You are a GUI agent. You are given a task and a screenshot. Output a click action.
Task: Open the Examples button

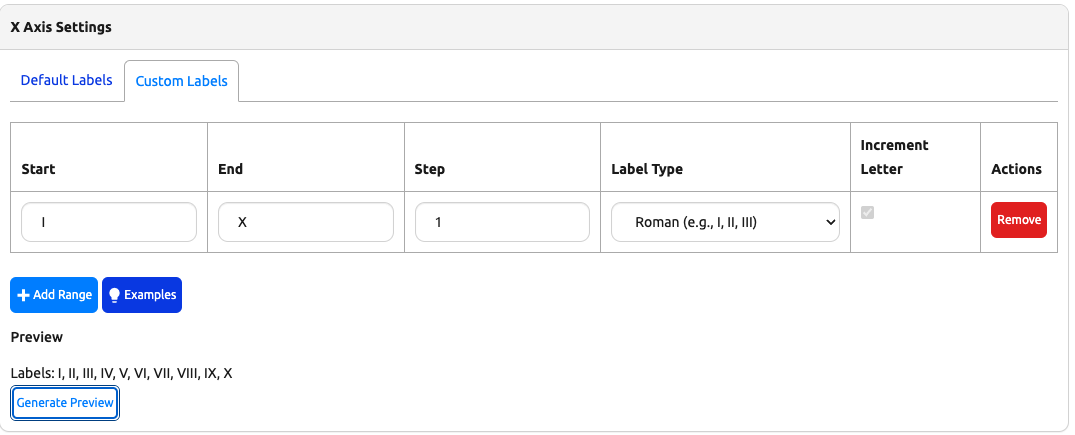142,295
